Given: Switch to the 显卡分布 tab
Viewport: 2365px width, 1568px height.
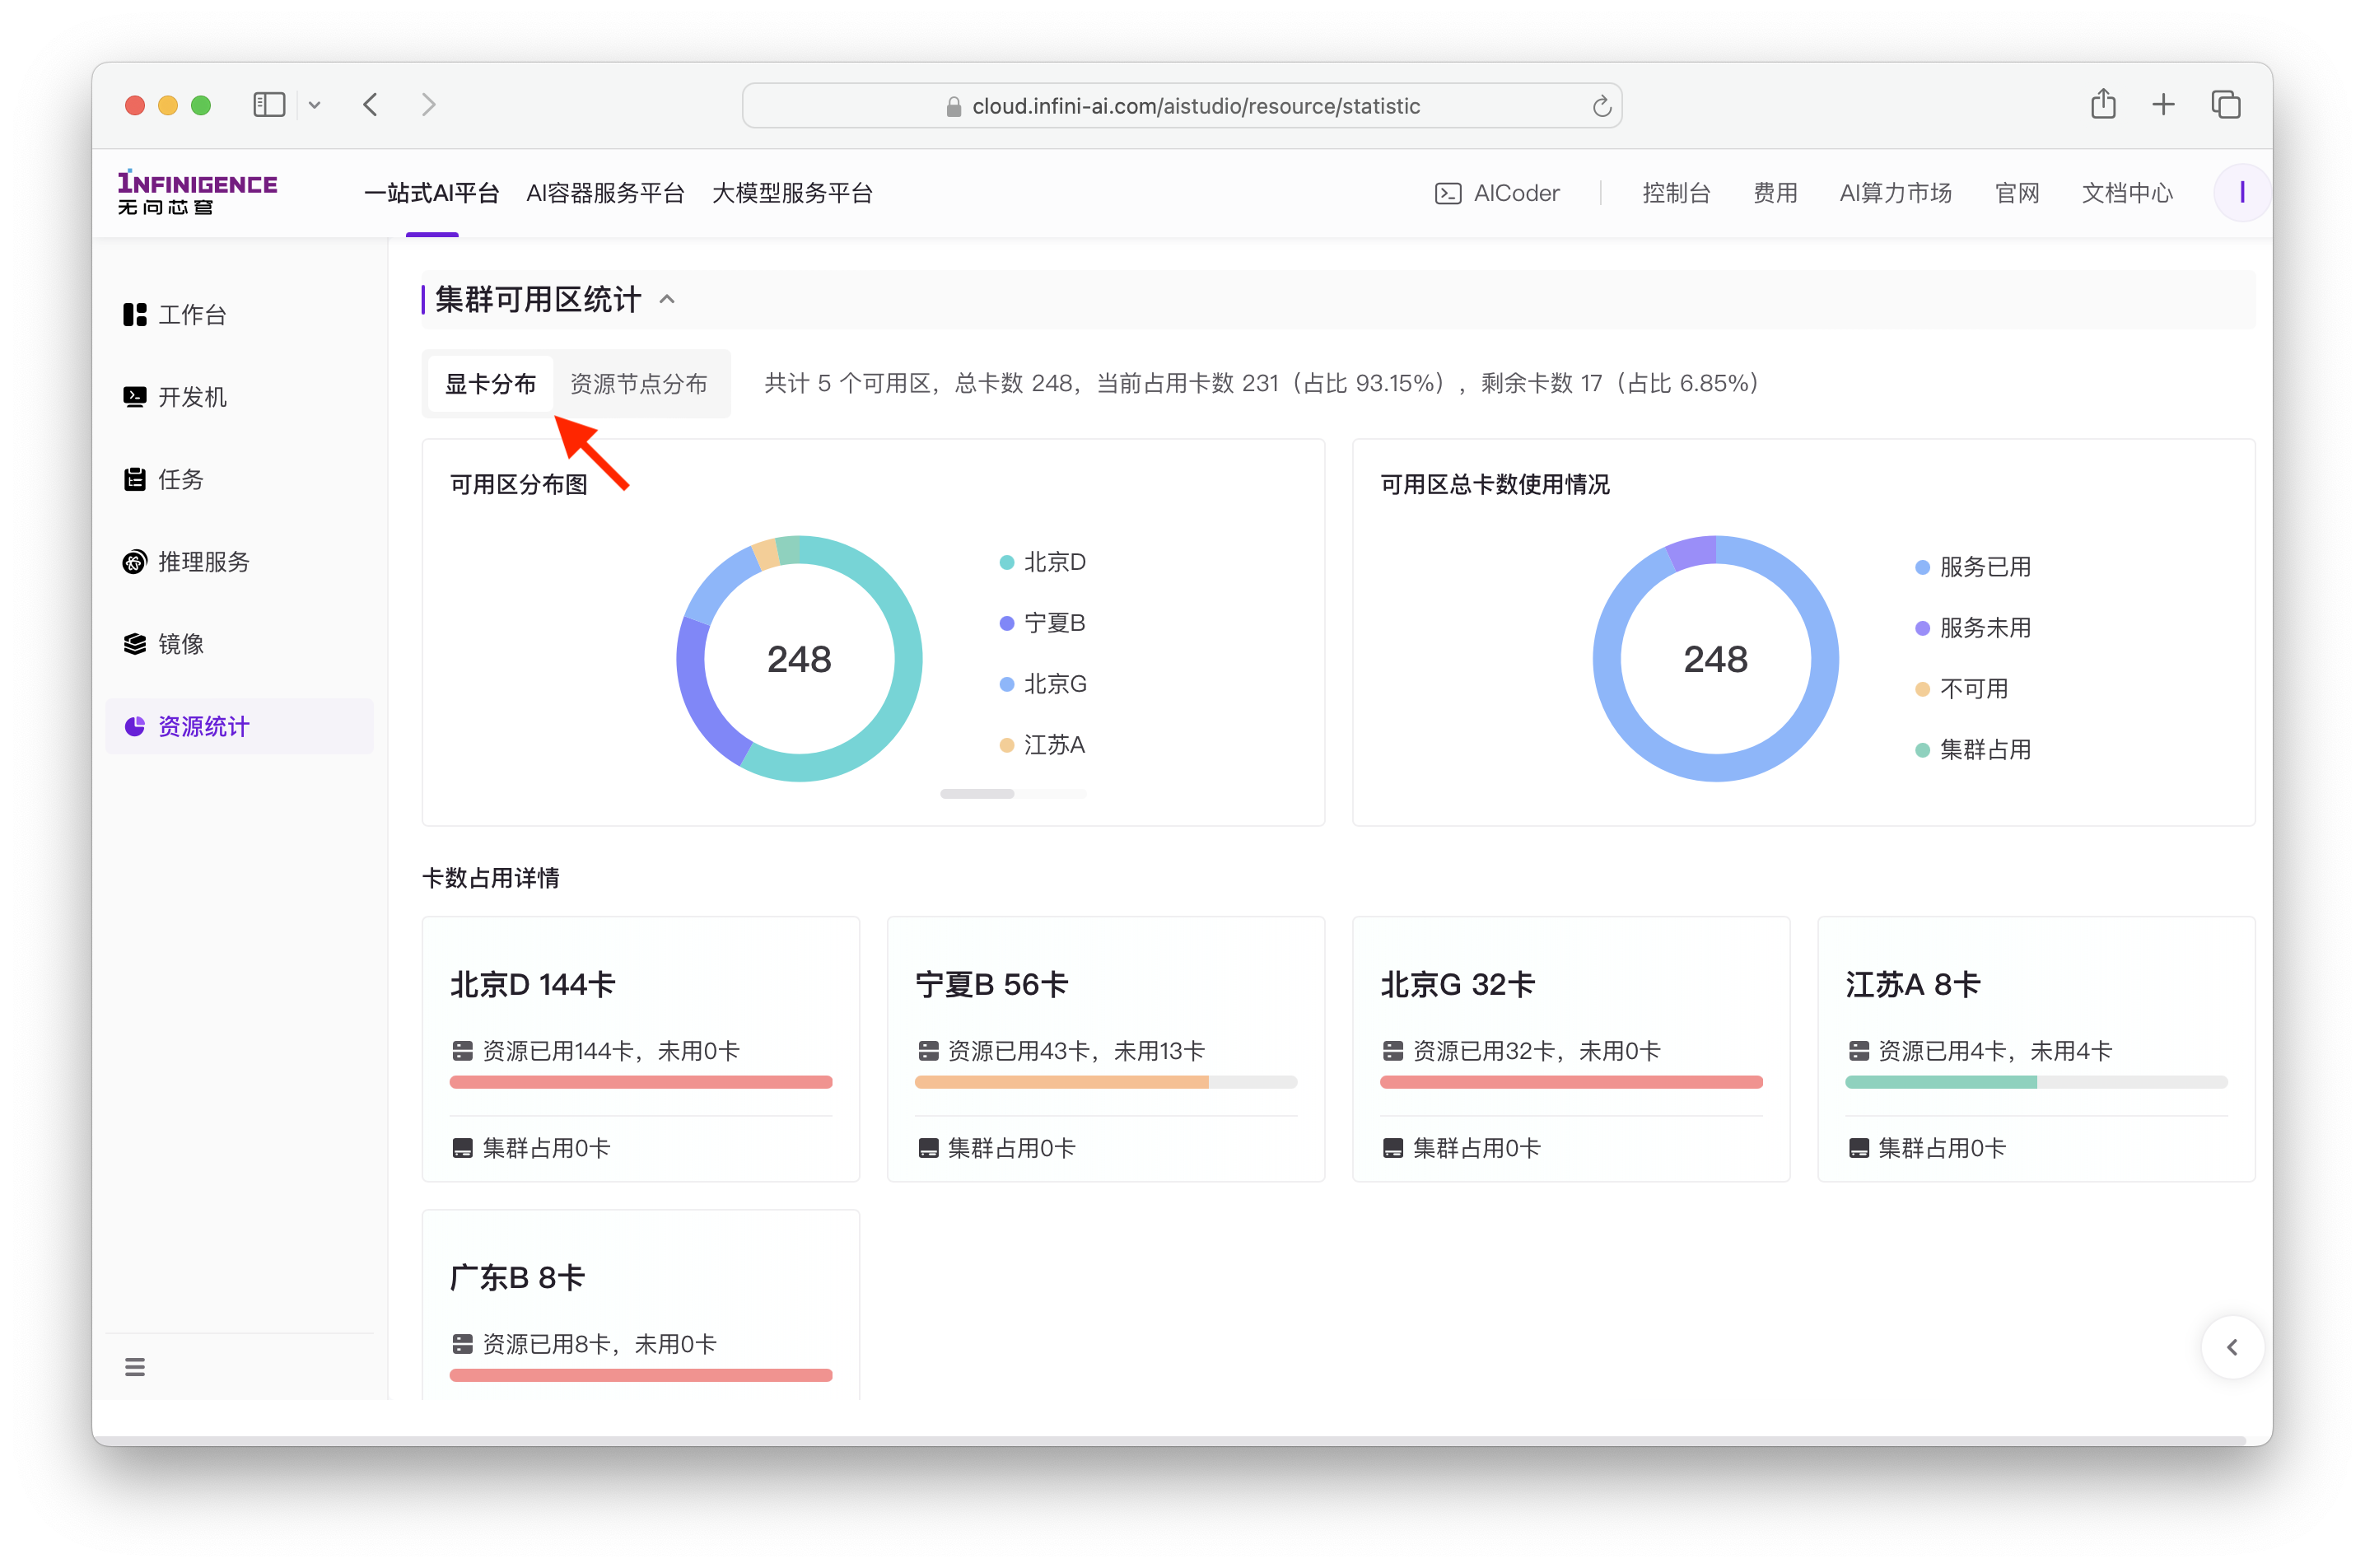Looking at the screenshot, I should (x=490, y=384).
